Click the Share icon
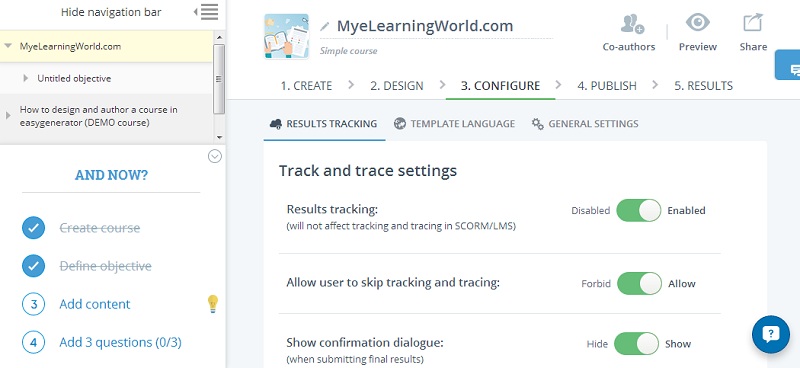The image size is (800, 368). [x=753, y=23]
